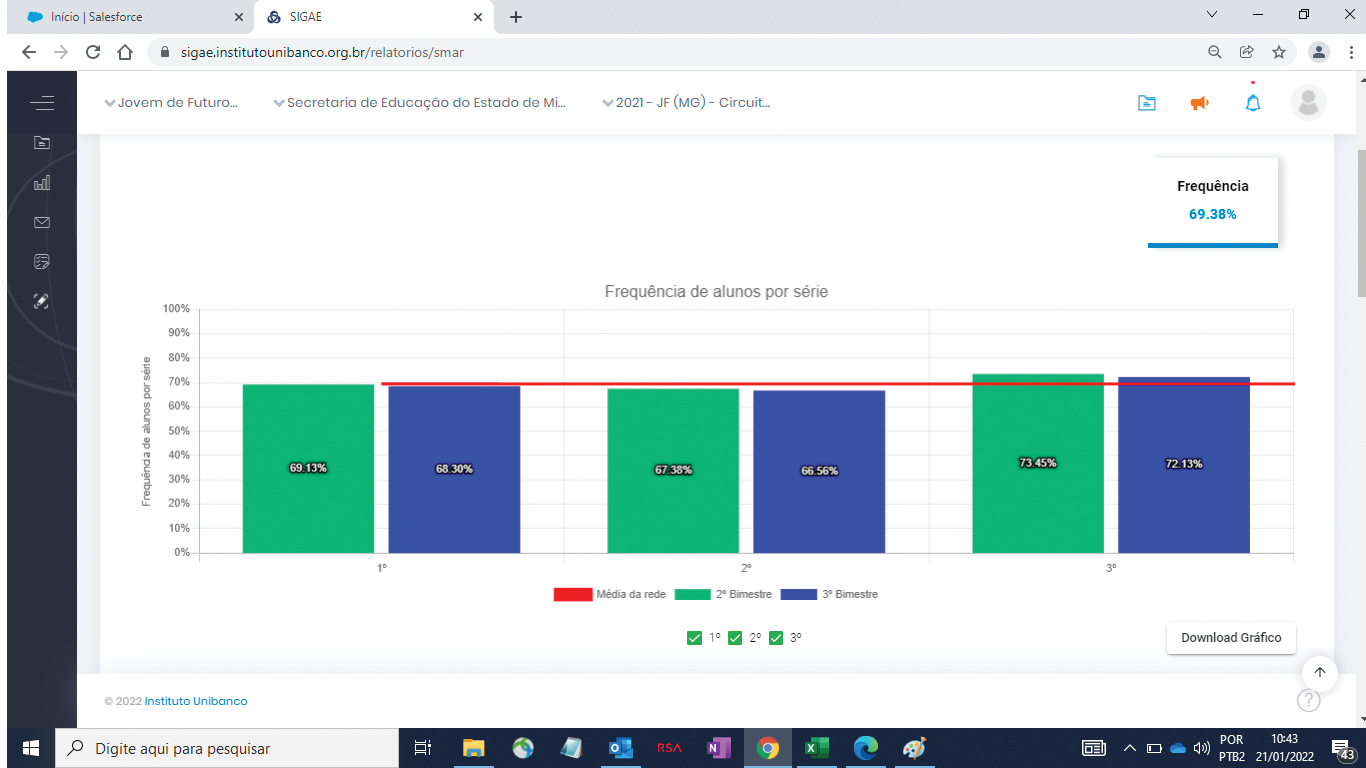This screenshot has height=768, width=1366.
Task: Click the zoom magnifier icon in address bar
Action: point(1215,52)
